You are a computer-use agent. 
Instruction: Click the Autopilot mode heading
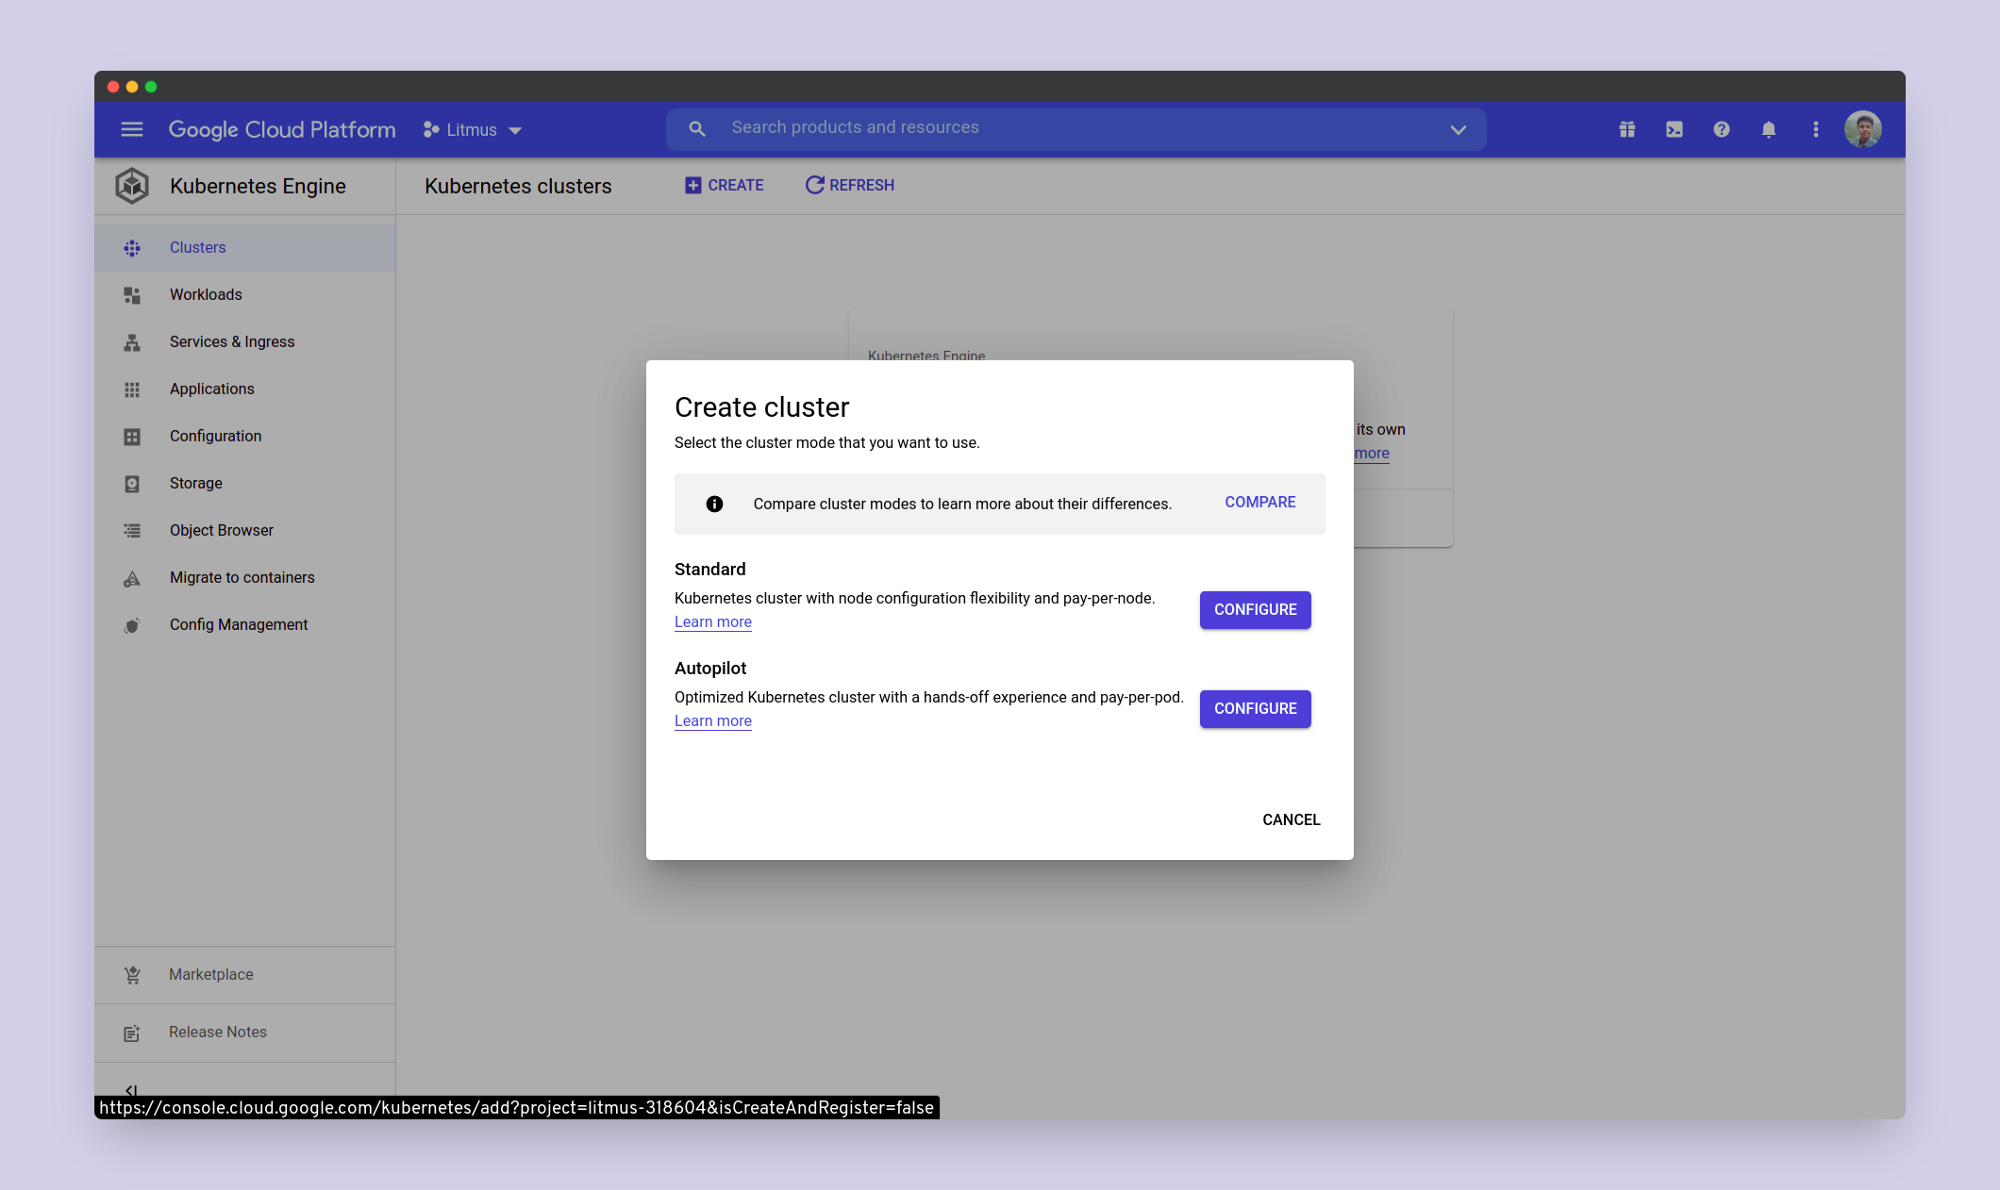click(710, 668)
